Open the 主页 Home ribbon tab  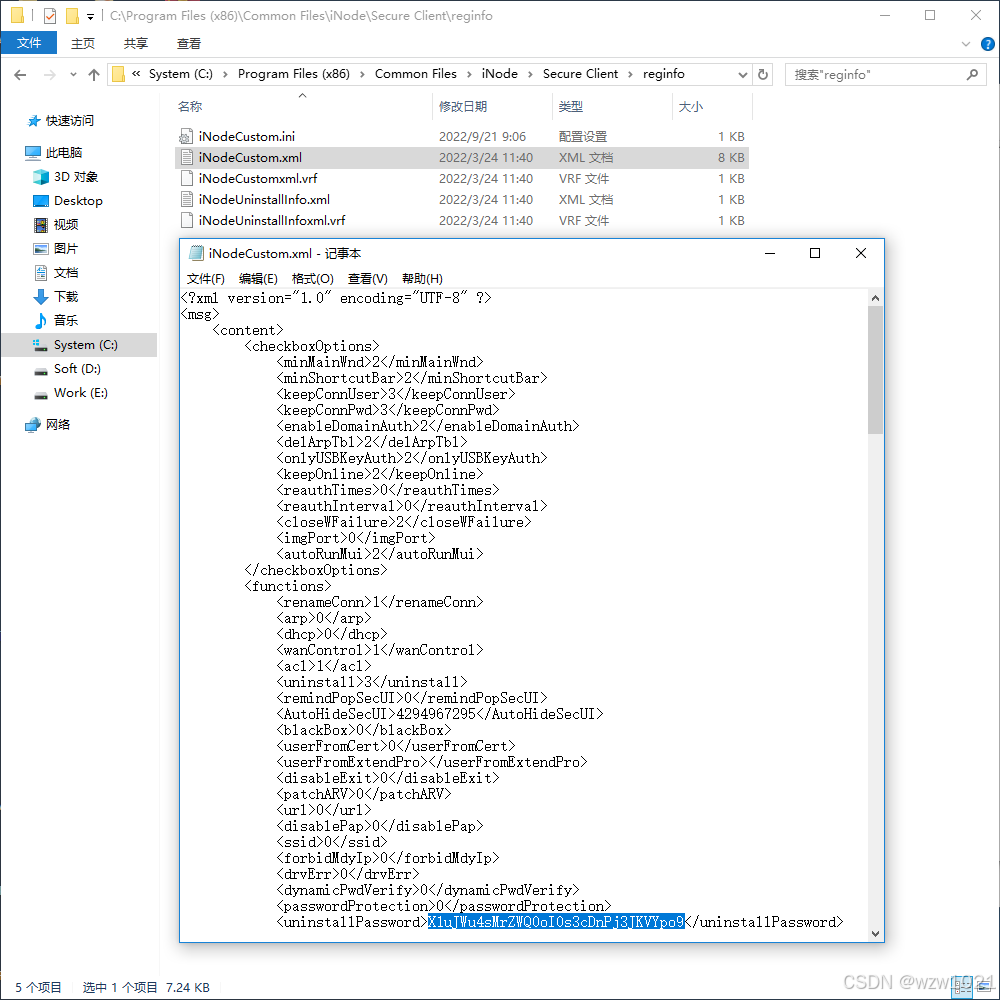point(83,43)
